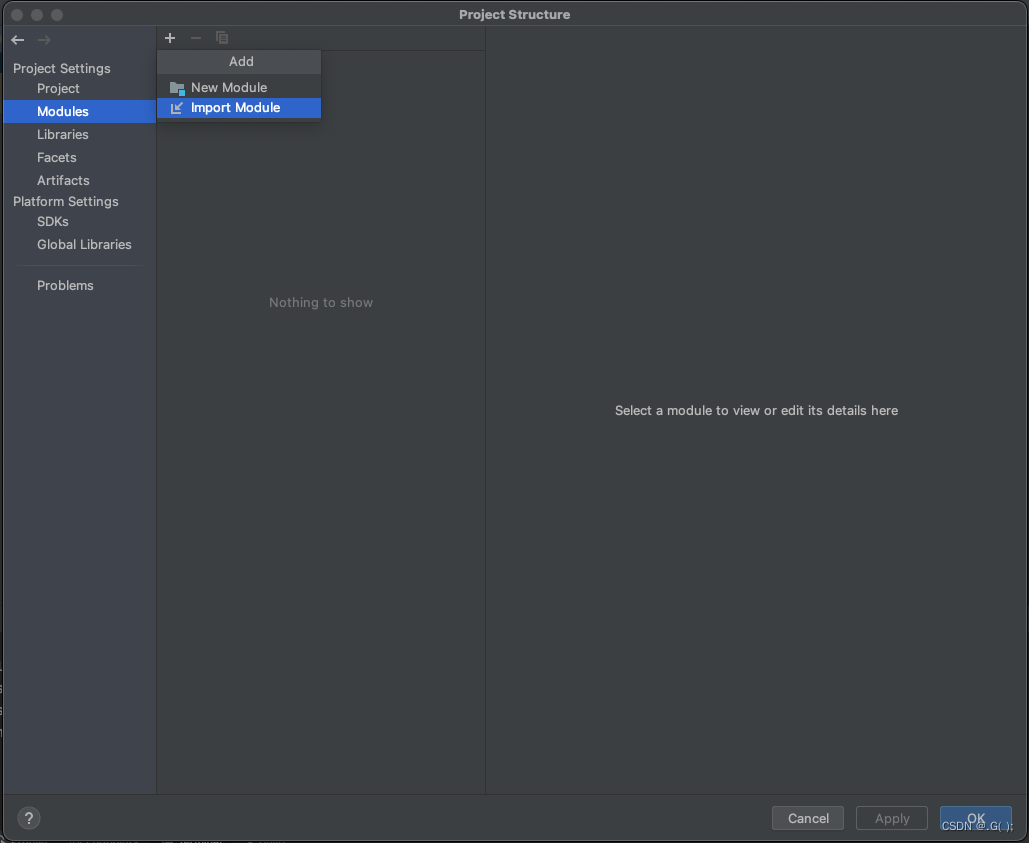This screenshot has width=1029, height=843.
Task: Click the Apply button
Action: point(892,818)
